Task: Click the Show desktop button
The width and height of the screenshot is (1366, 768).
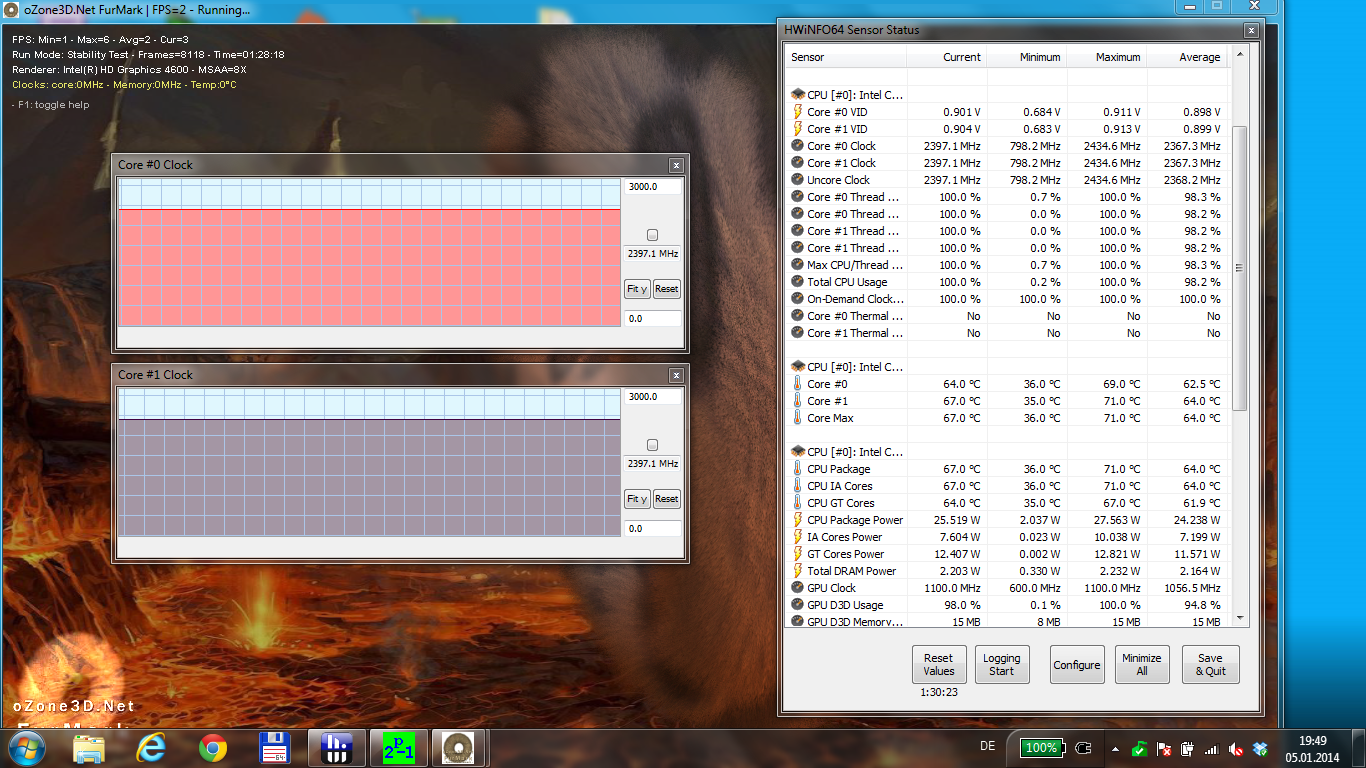Action: (x=1359, y=748)
